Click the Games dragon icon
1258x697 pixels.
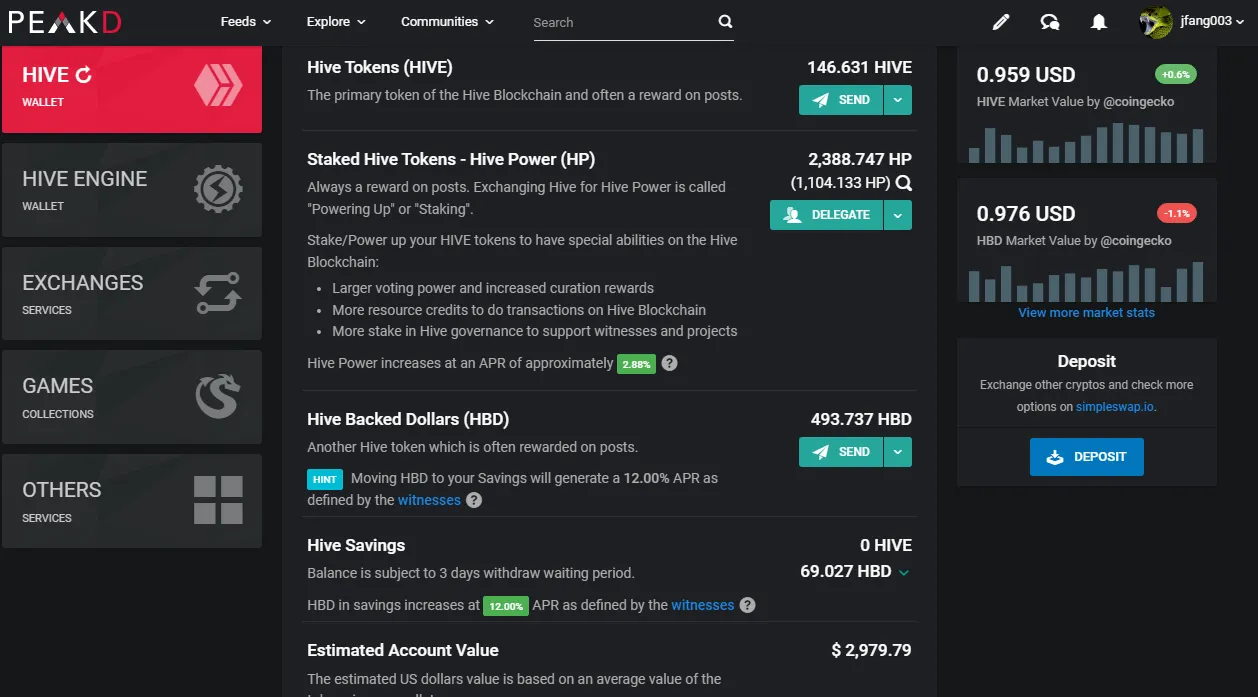pyautogui.click(x=218, y=397)
